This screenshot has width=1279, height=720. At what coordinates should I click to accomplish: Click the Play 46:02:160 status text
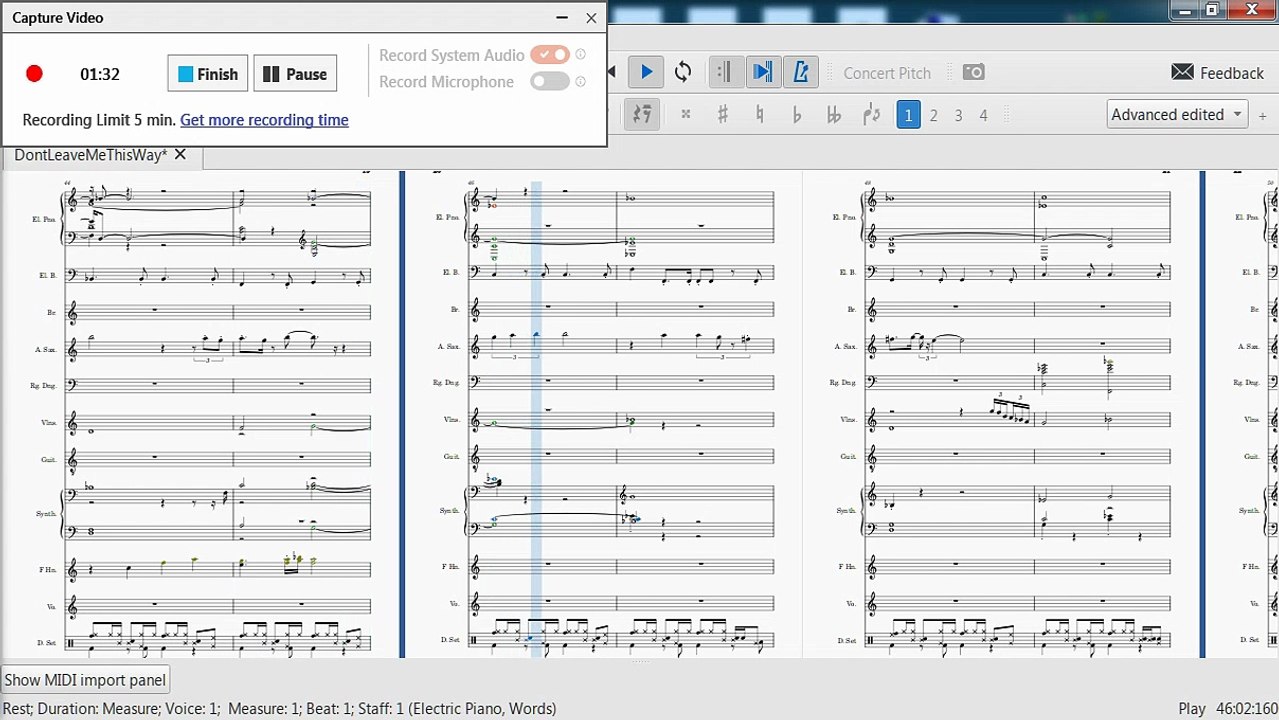1227,708
